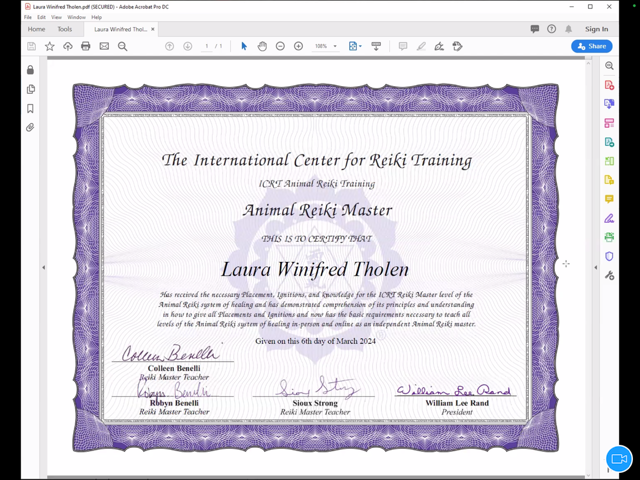Click the Print file icon
The image size is (640, 480).
85,46
